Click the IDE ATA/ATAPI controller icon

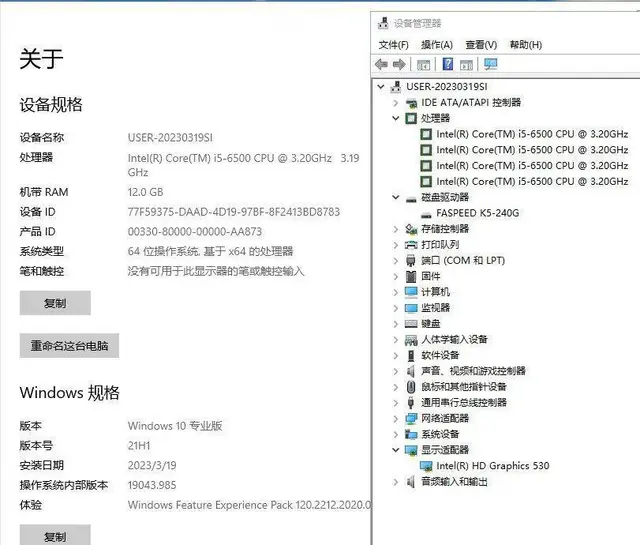pyautogui.click(x=411, y=103)
